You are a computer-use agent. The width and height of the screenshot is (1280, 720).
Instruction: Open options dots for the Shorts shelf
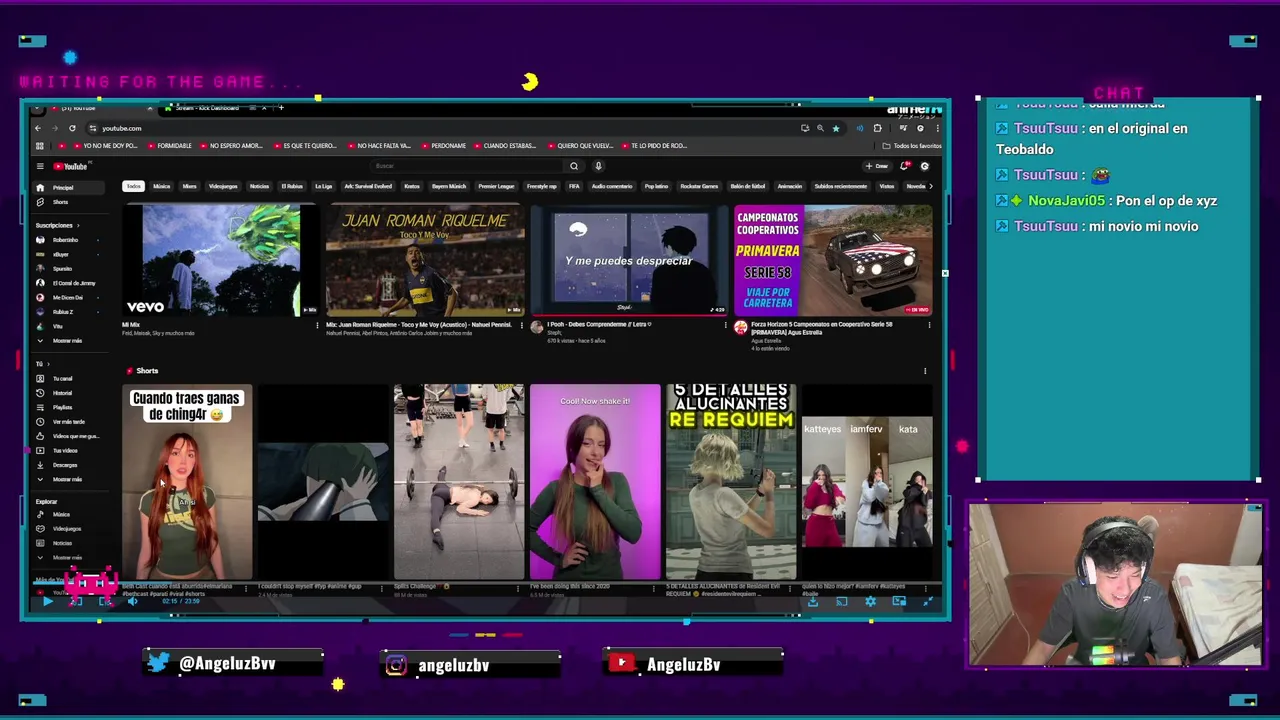coord(925,371)
